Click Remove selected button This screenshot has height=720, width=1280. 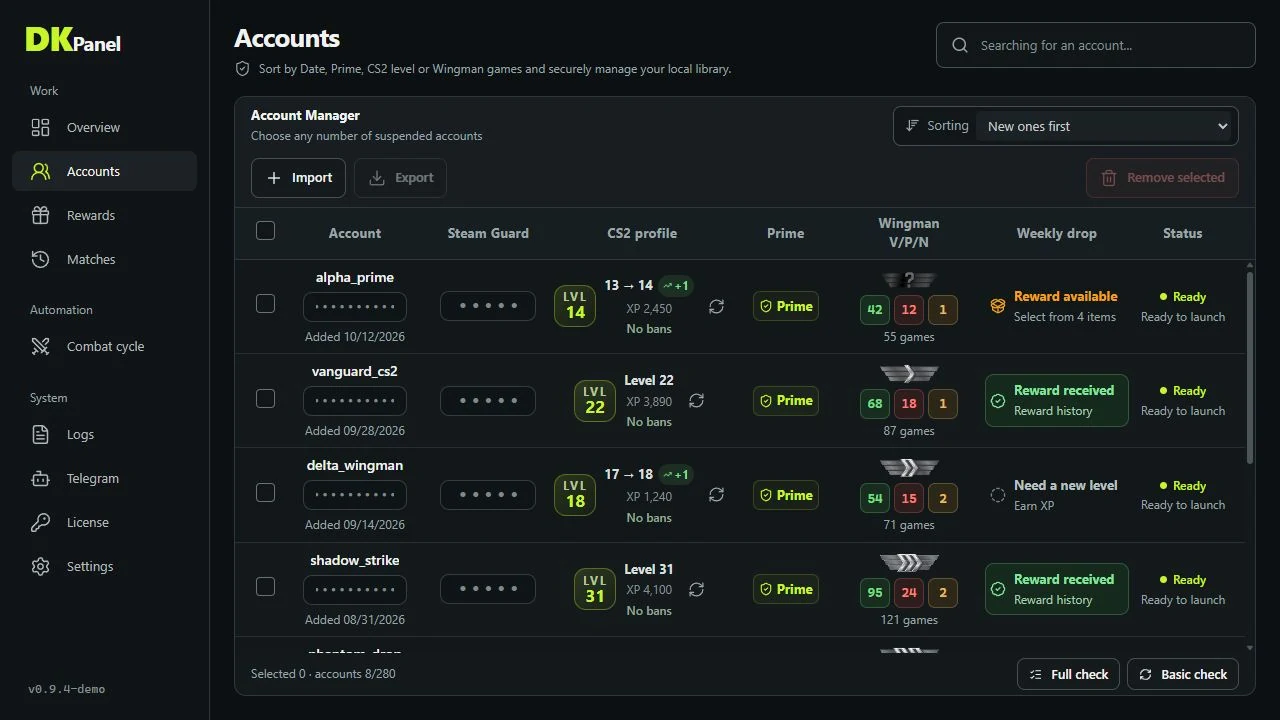[1162, 178]
